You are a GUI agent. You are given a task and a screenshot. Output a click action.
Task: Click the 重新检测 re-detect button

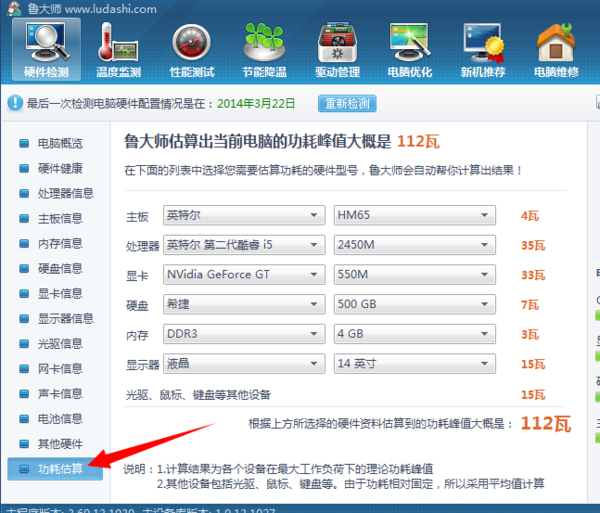348,104
